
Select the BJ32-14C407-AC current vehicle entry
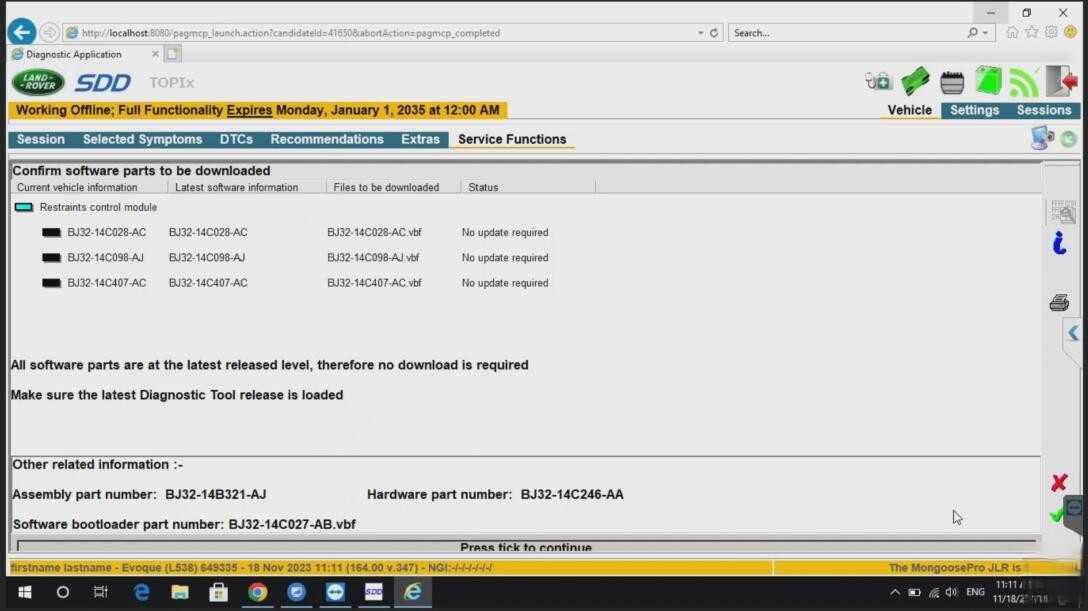[106, 283]
